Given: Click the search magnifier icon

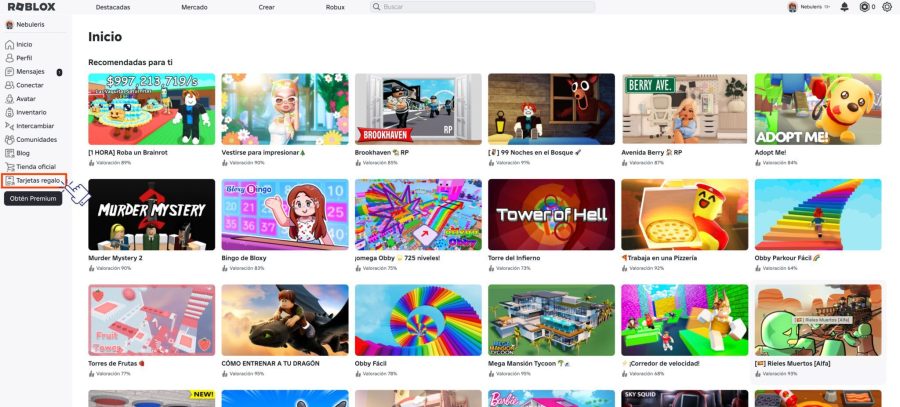Looking at the screenshot, I should click(377, 7).
